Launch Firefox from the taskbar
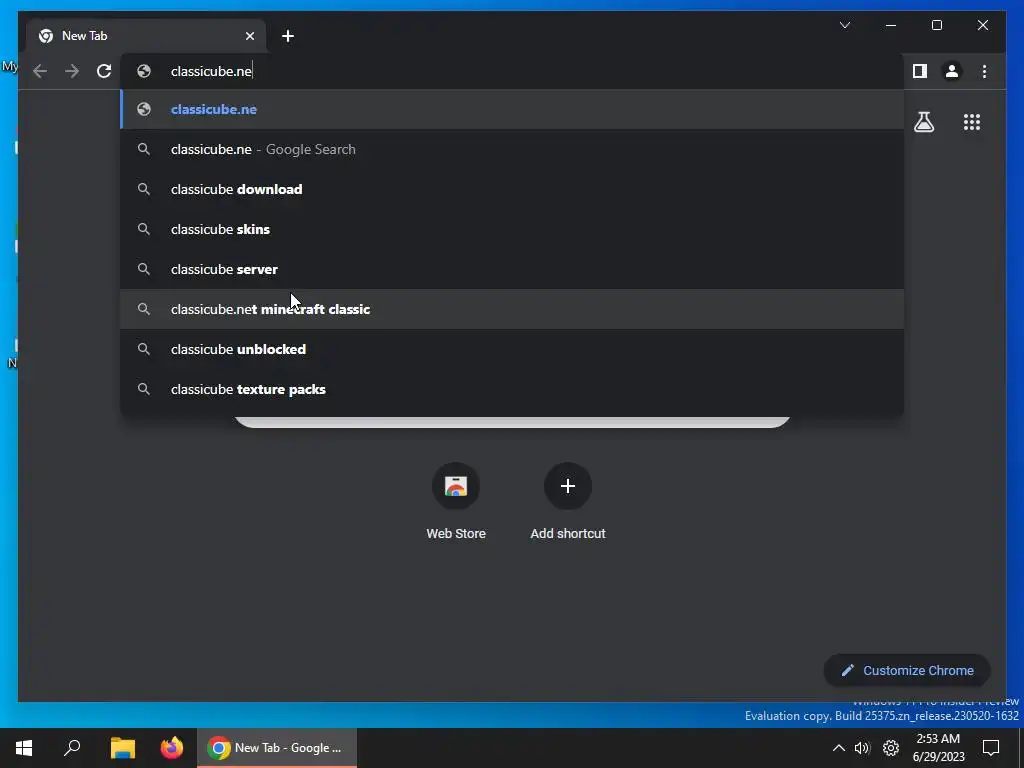This screenshot has width=1024, height=768. click(172, 748)
